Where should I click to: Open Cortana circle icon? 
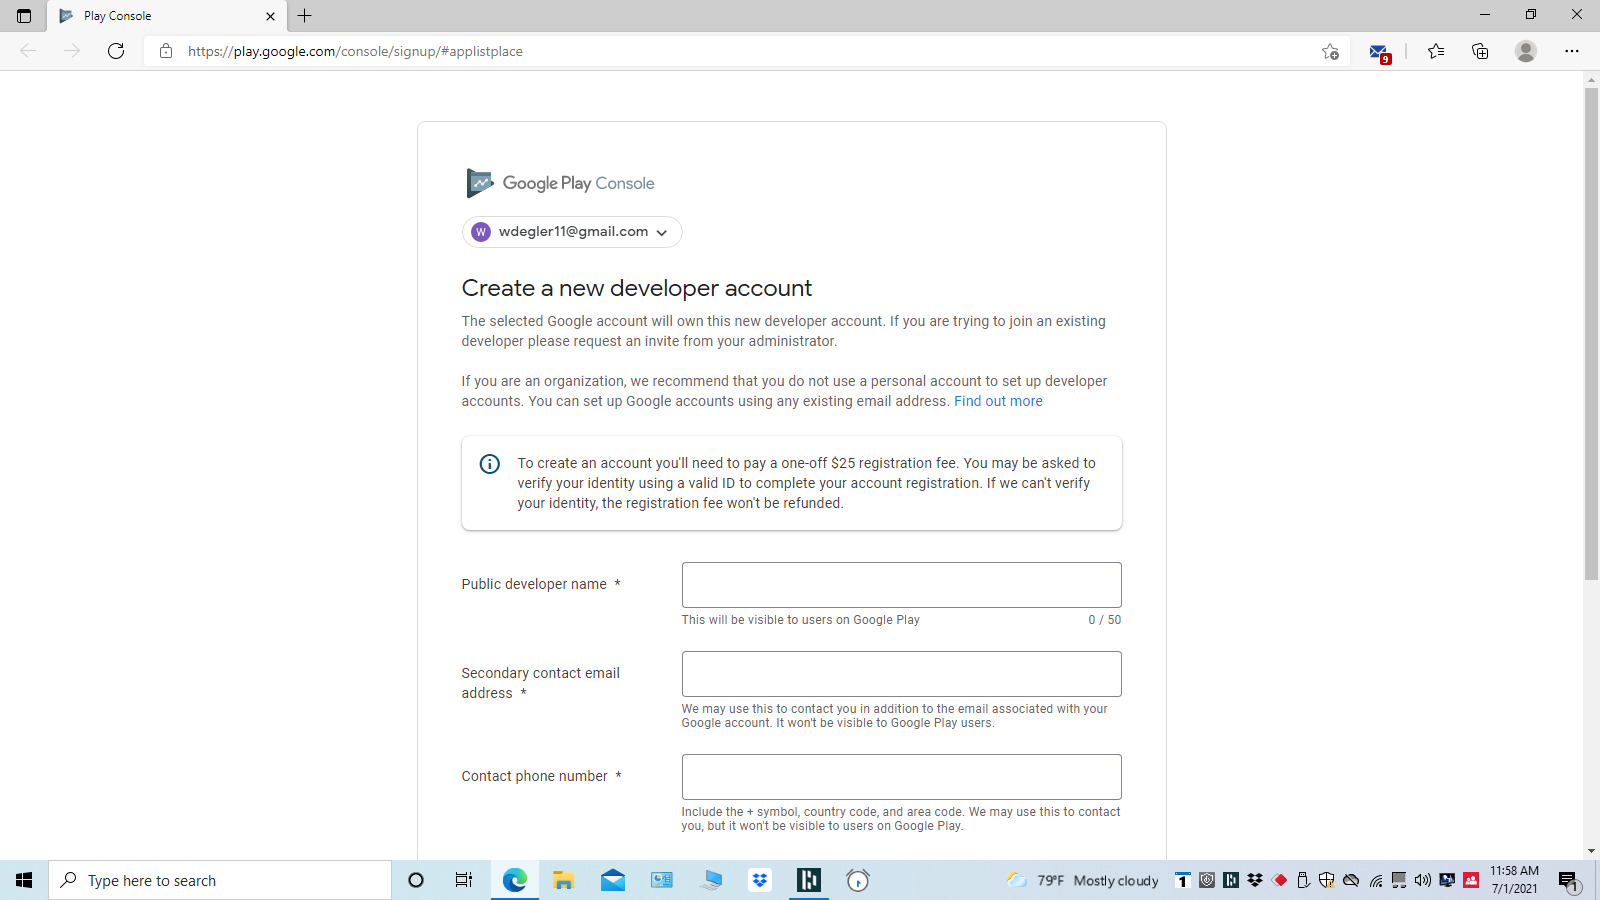416,880
